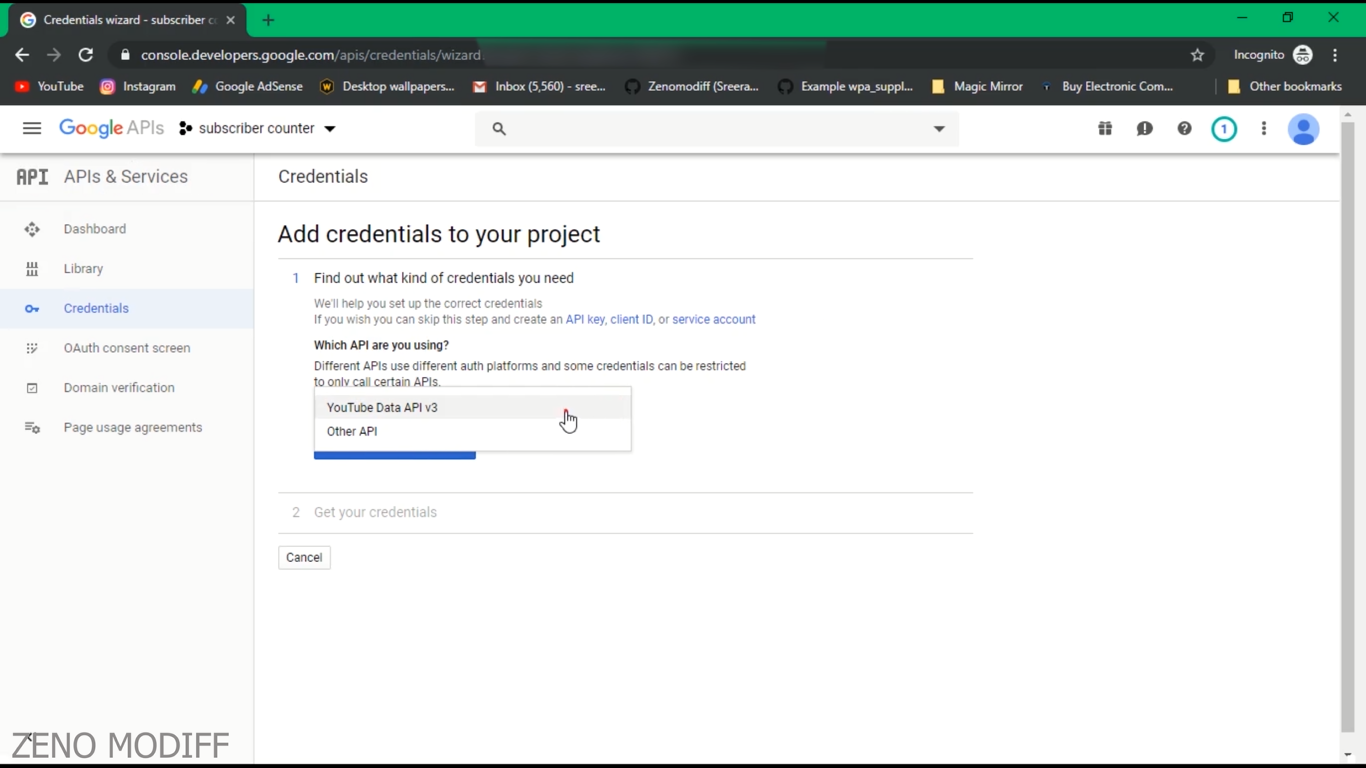
Task: Click the Page usage agreements icon
Action: [x=32, y=428]
